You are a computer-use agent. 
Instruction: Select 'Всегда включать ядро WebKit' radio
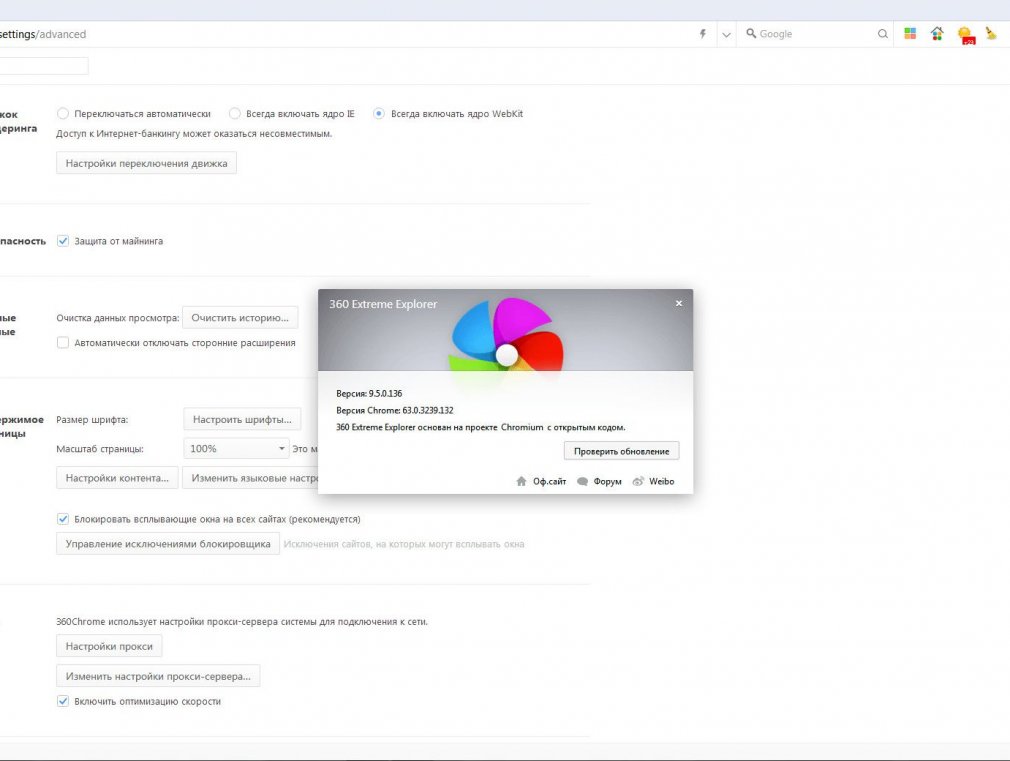point(379,113)
